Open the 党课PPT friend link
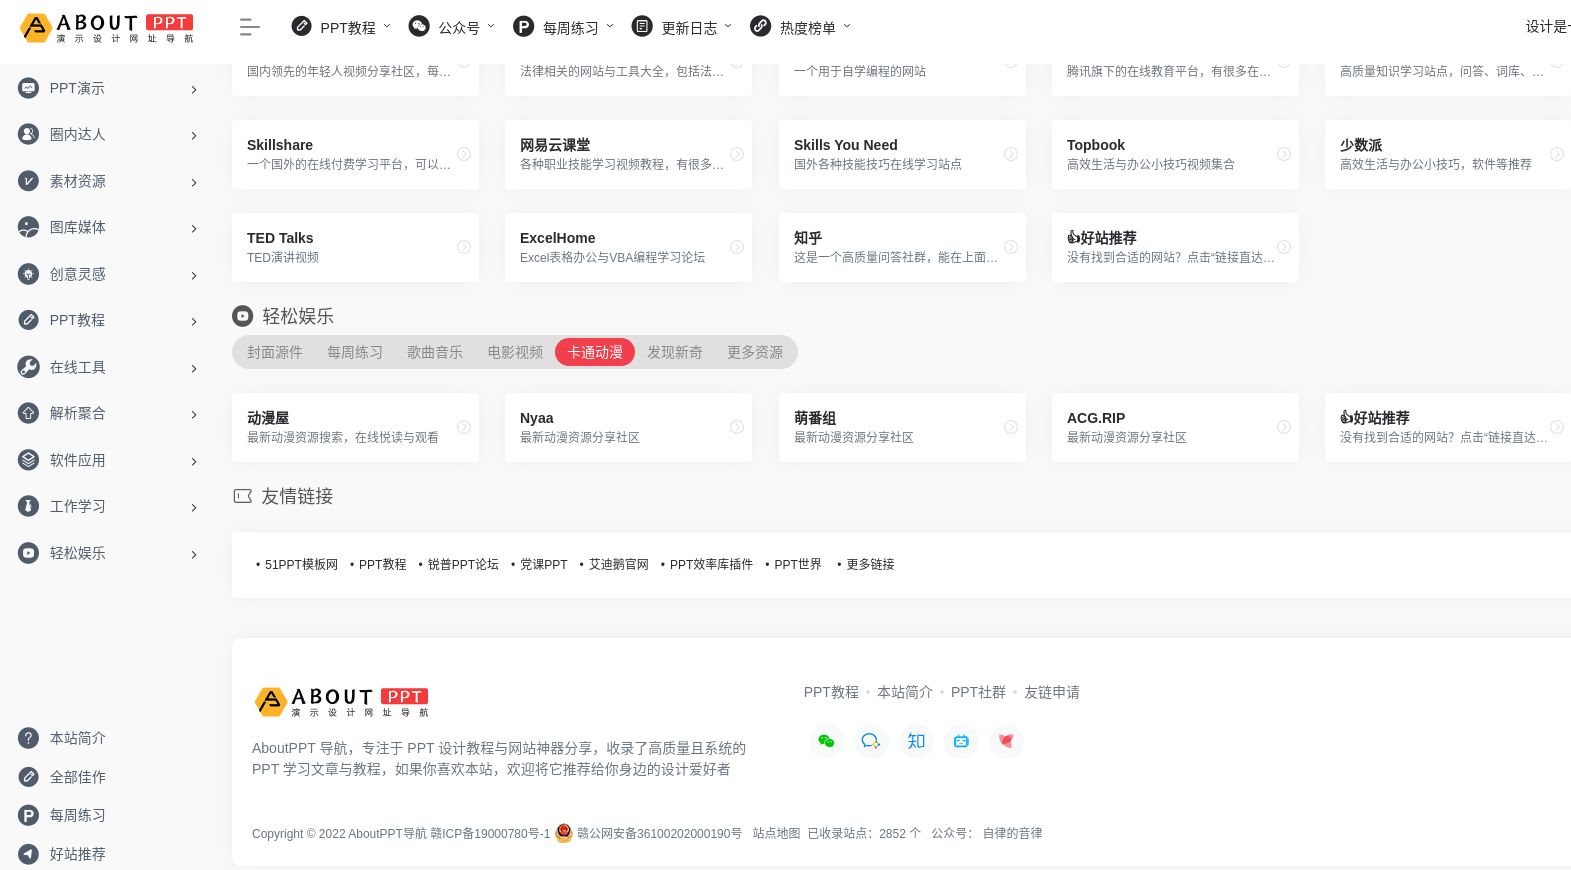The width and height of the screenshot is (1571, 870). (543, 564)
